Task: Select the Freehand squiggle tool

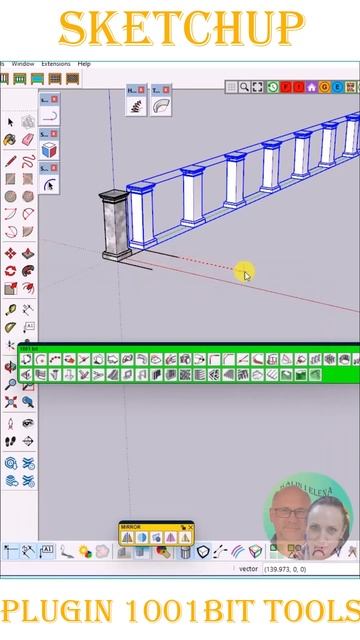Action: pos(28,162)
